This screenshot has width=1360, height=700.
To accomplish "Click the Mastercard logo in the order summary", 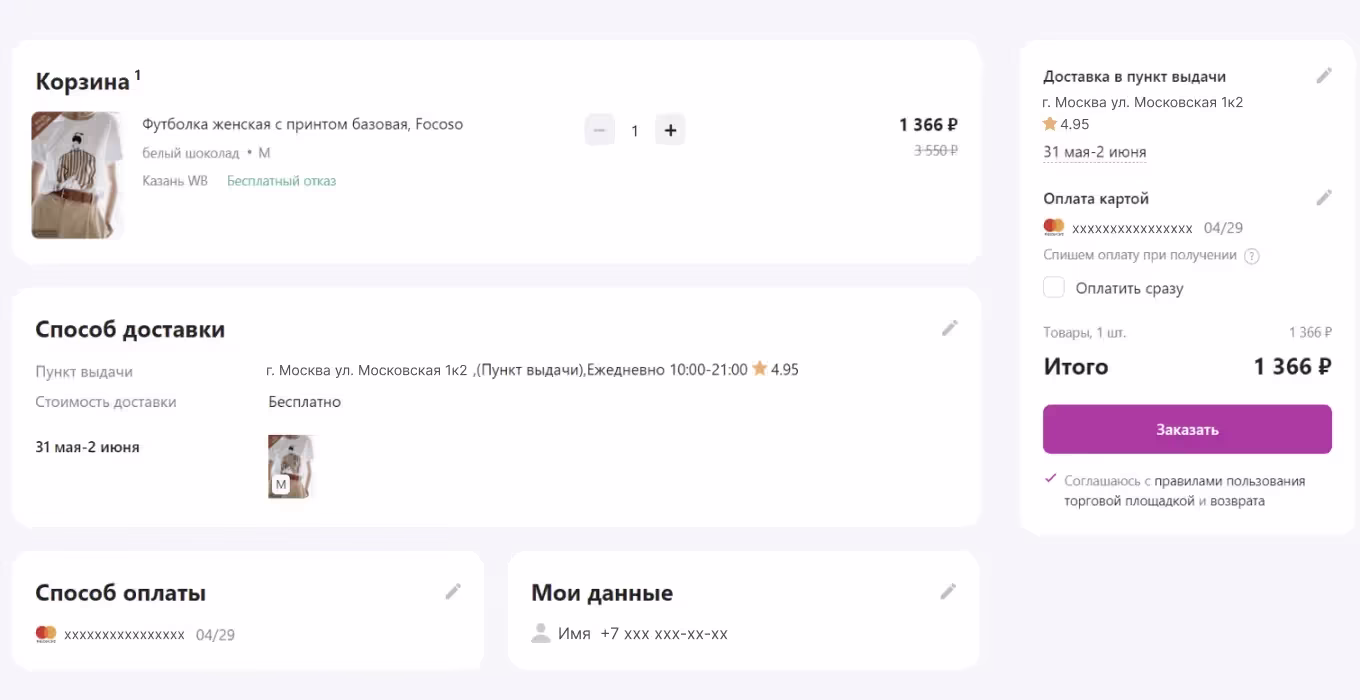I will [1053, 227].
